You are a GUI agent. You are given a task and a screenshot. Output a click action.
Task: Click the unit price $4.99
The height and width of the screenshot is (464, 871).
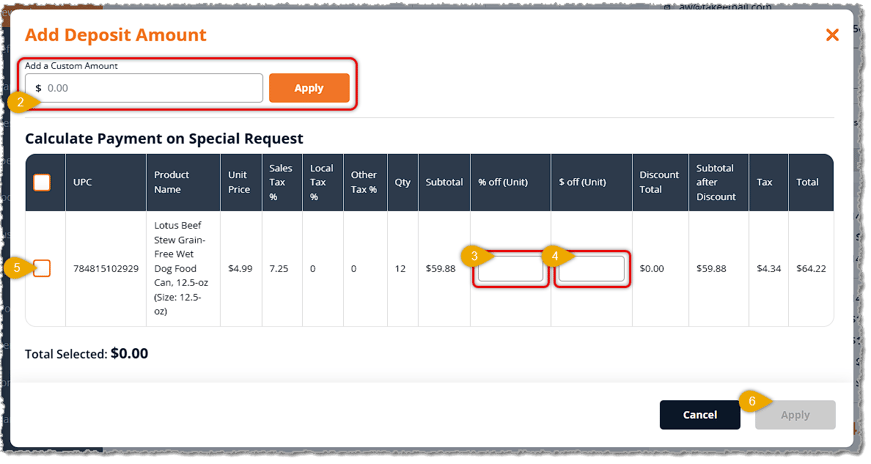point(240,268)
